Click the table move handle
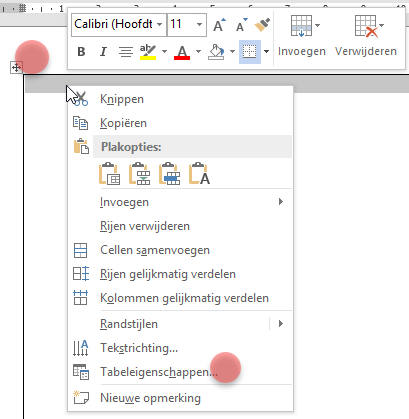 (x=16, y=68)
